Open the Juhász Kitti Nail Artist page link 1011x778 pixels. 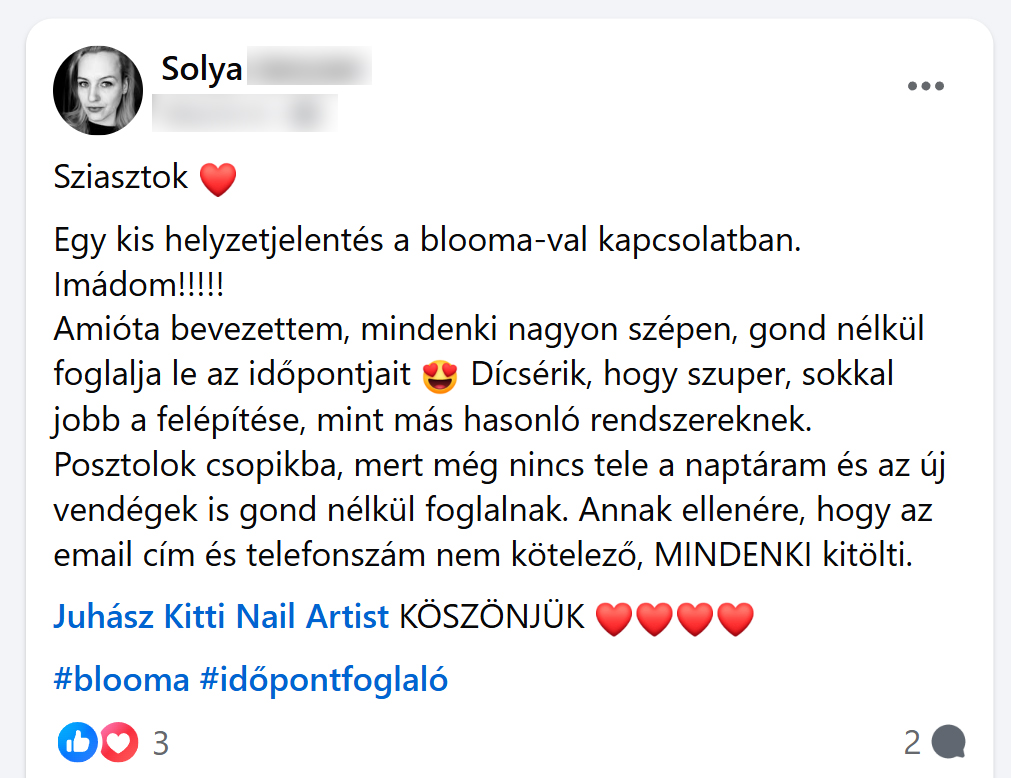pyautogui.click(x=221, y=616)
